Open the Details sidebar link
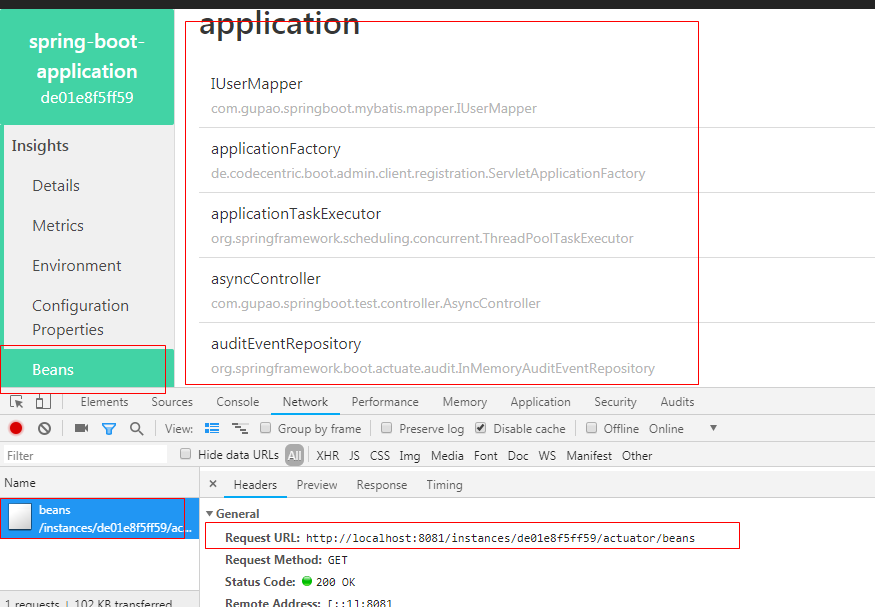Viewport: 875px width, 607px height. 56,186
